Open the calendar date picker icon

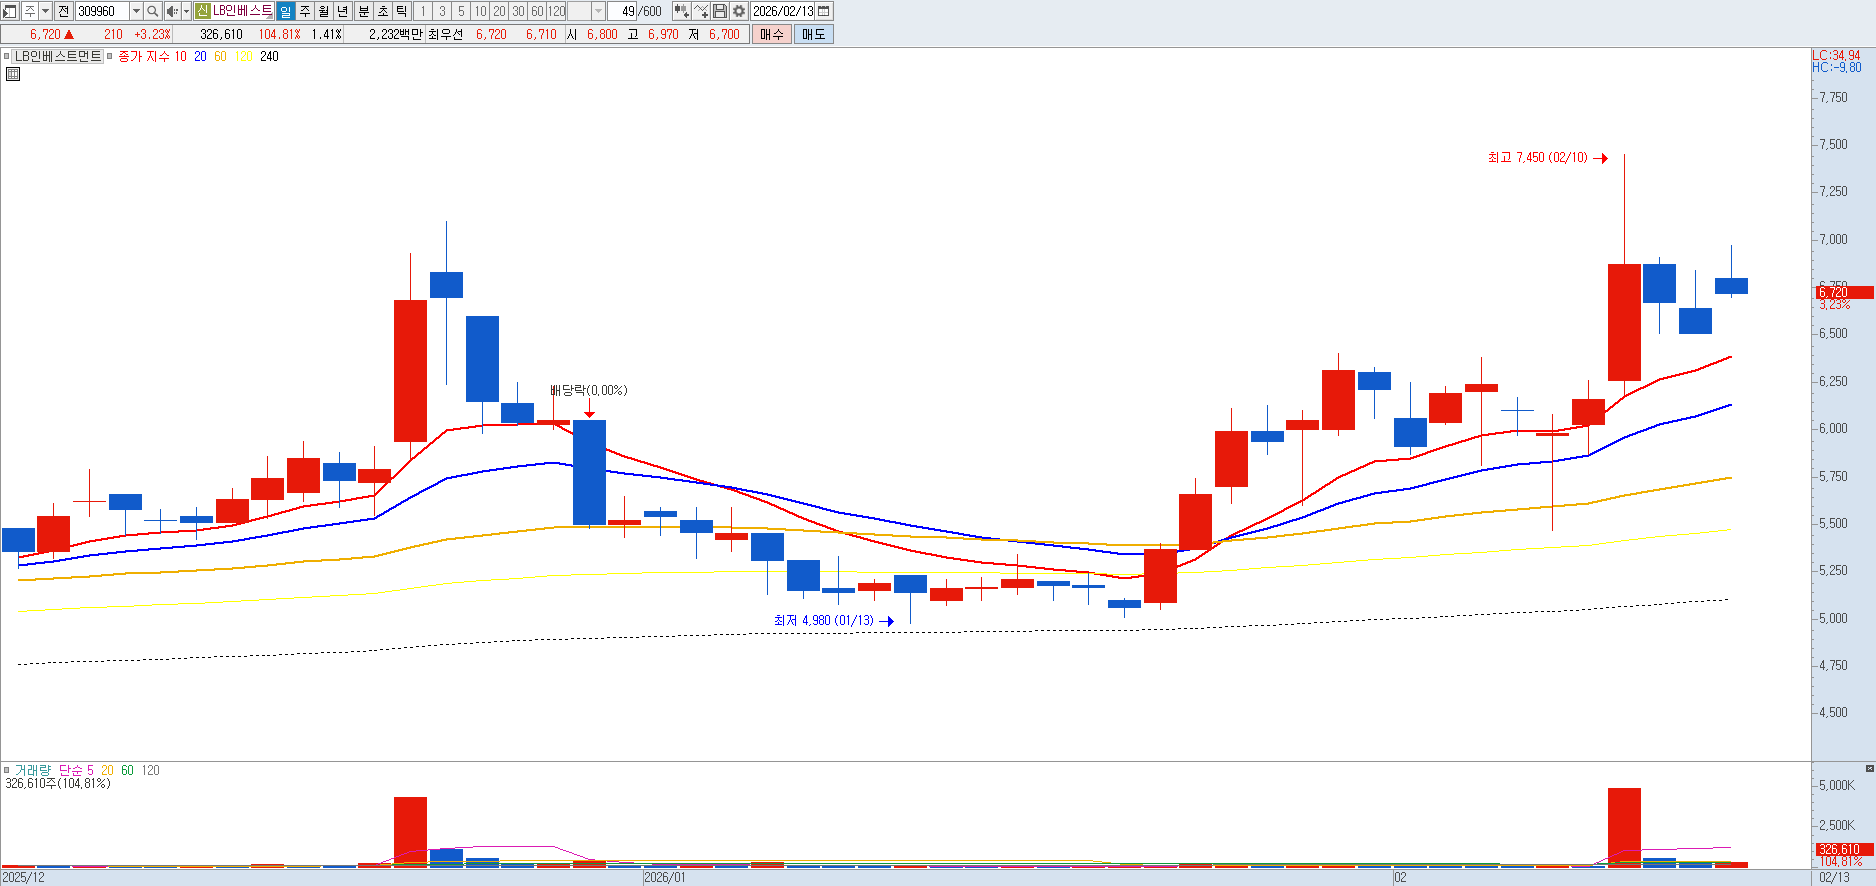824,11
